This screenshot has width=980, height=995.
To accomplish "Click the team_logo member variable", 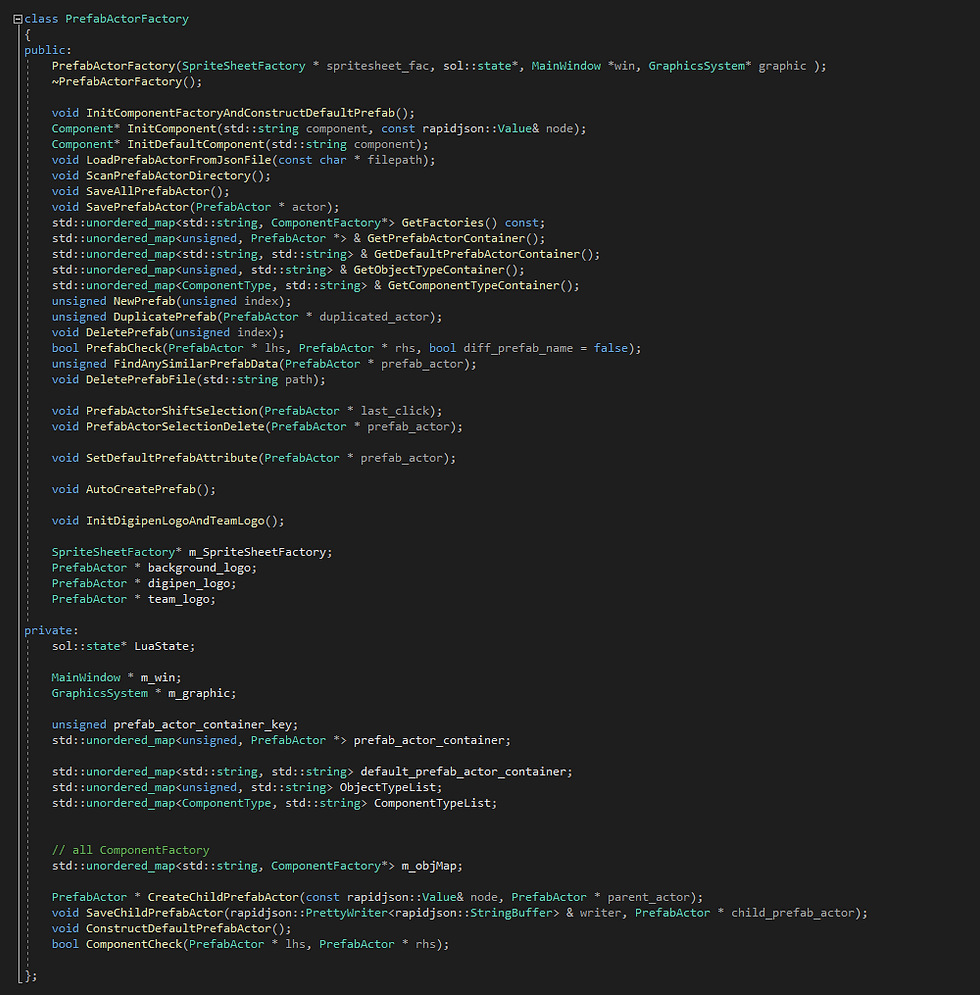I will point(178,600).
